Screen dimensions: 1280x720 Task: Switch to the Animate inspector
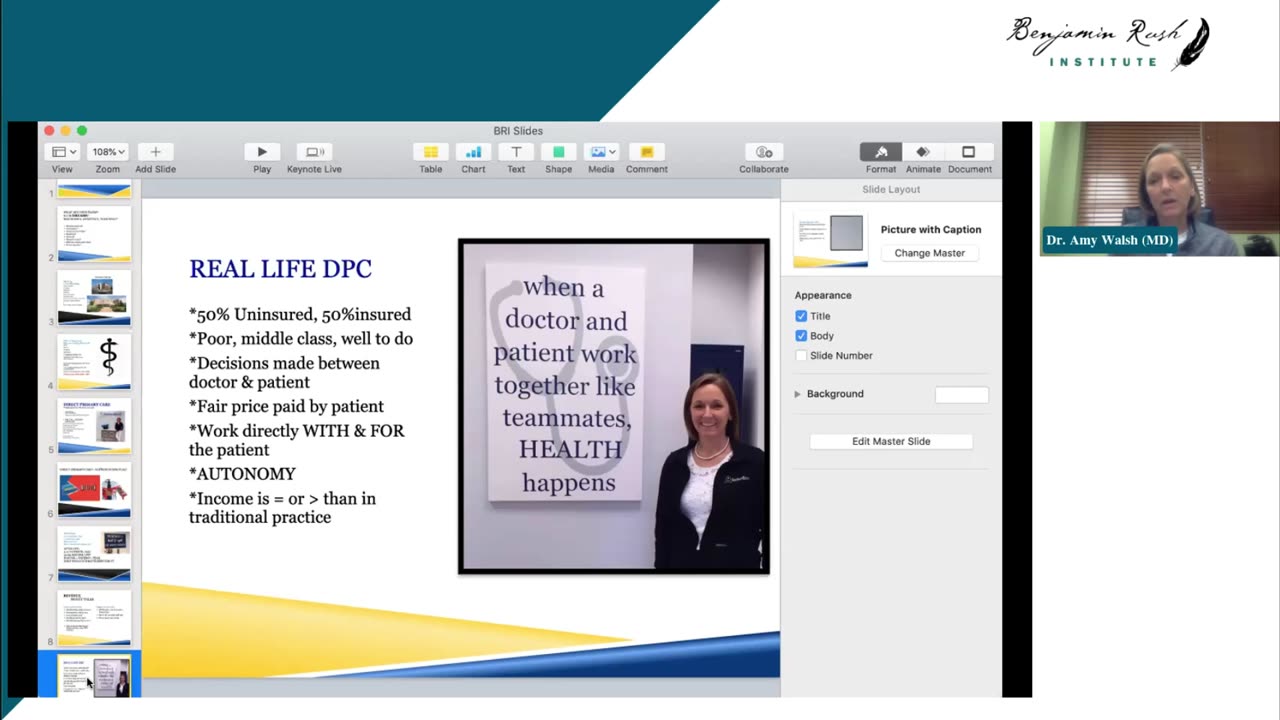coord(923,152)
